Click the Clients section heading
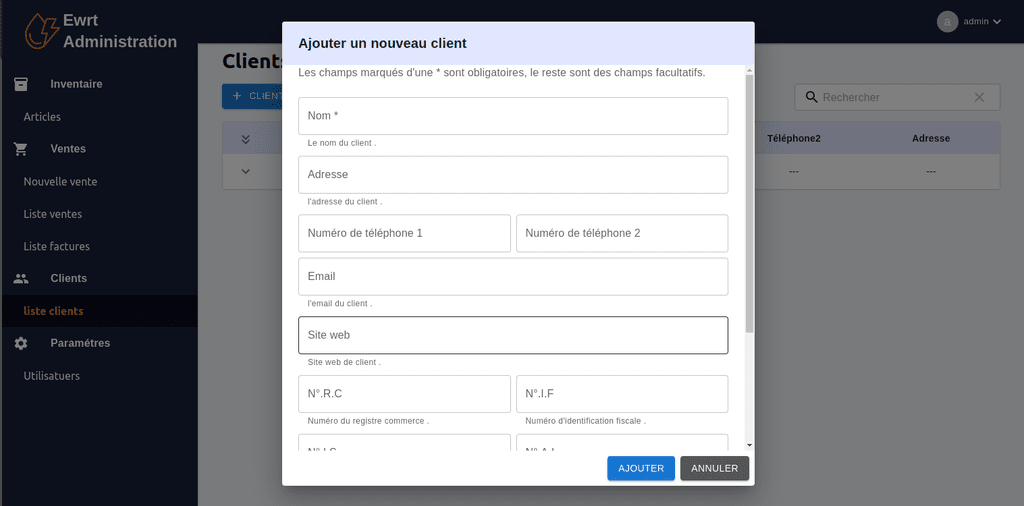This screenshot has height=506, width=1024. tap(69, 278)
